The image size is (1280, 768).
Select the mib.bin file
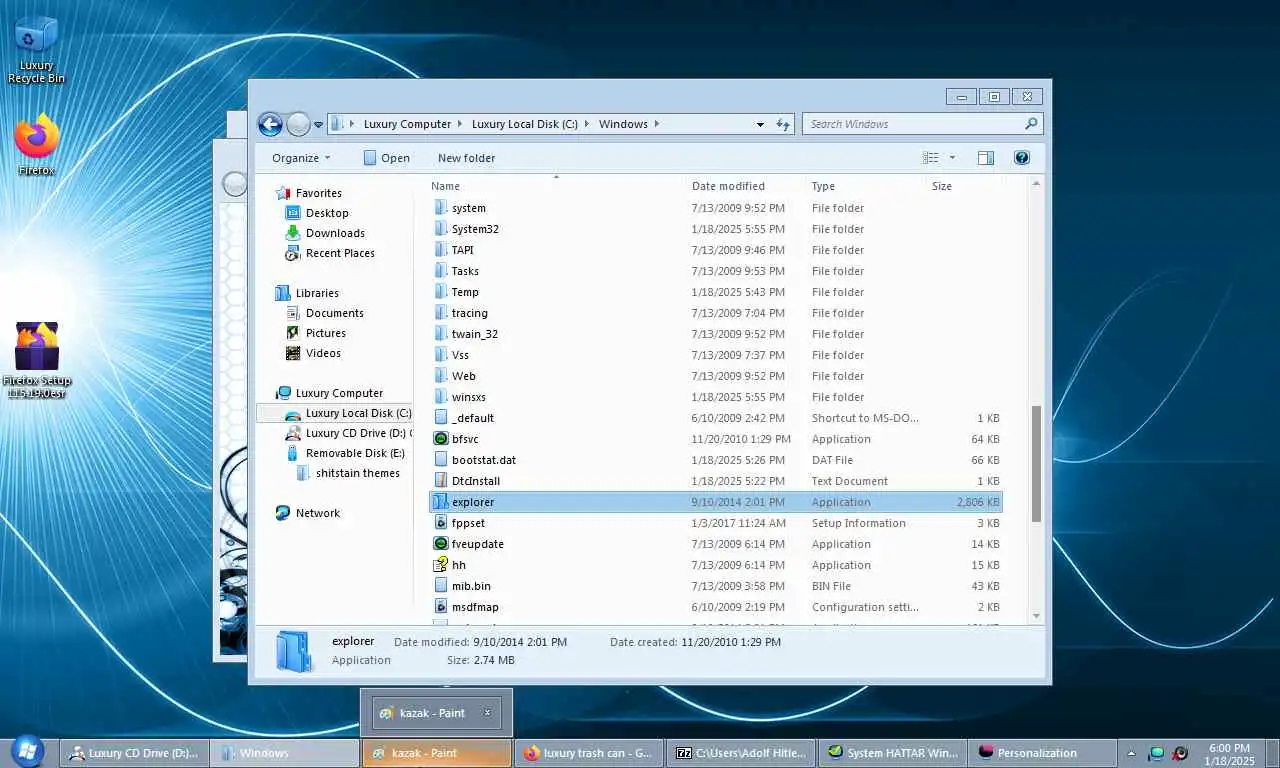tap(471, 586)
